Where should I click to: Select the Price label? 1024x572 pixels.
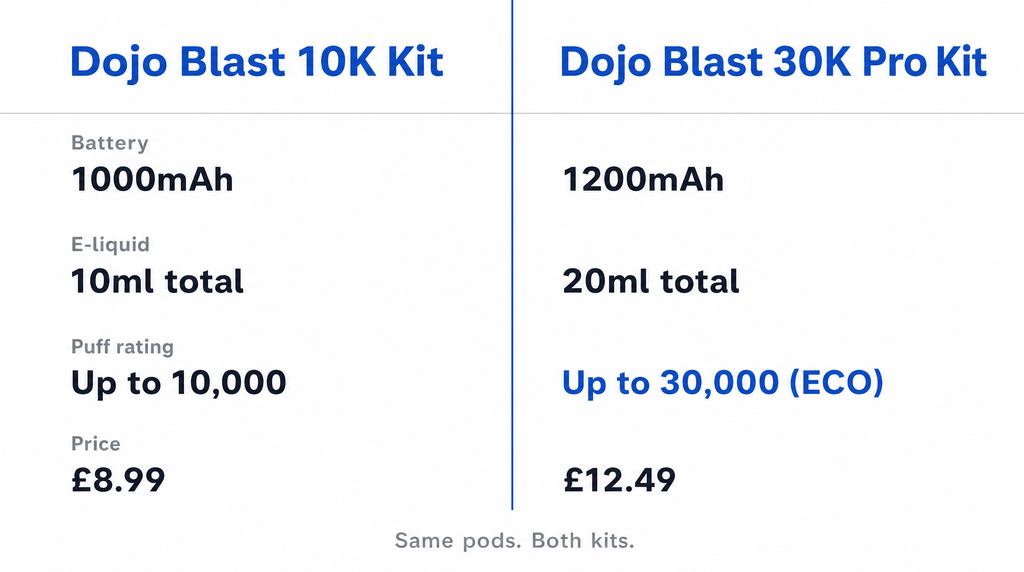[x=96, y=444]
